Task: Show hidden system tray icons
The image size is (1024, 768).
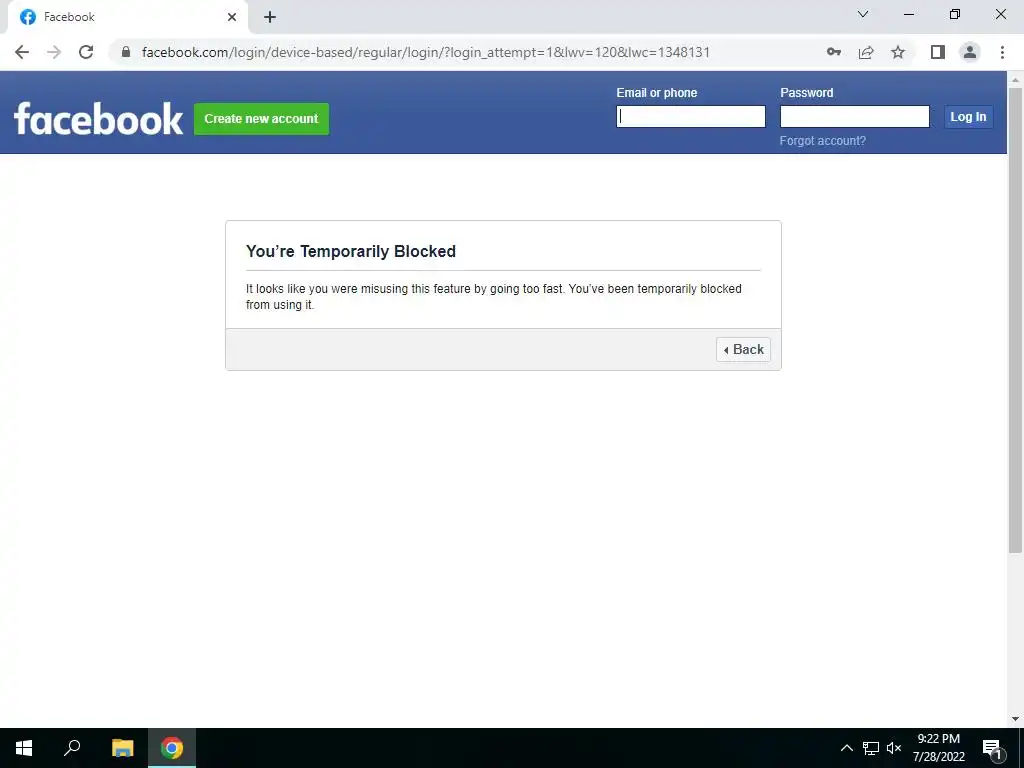Action: coord(846,748)
